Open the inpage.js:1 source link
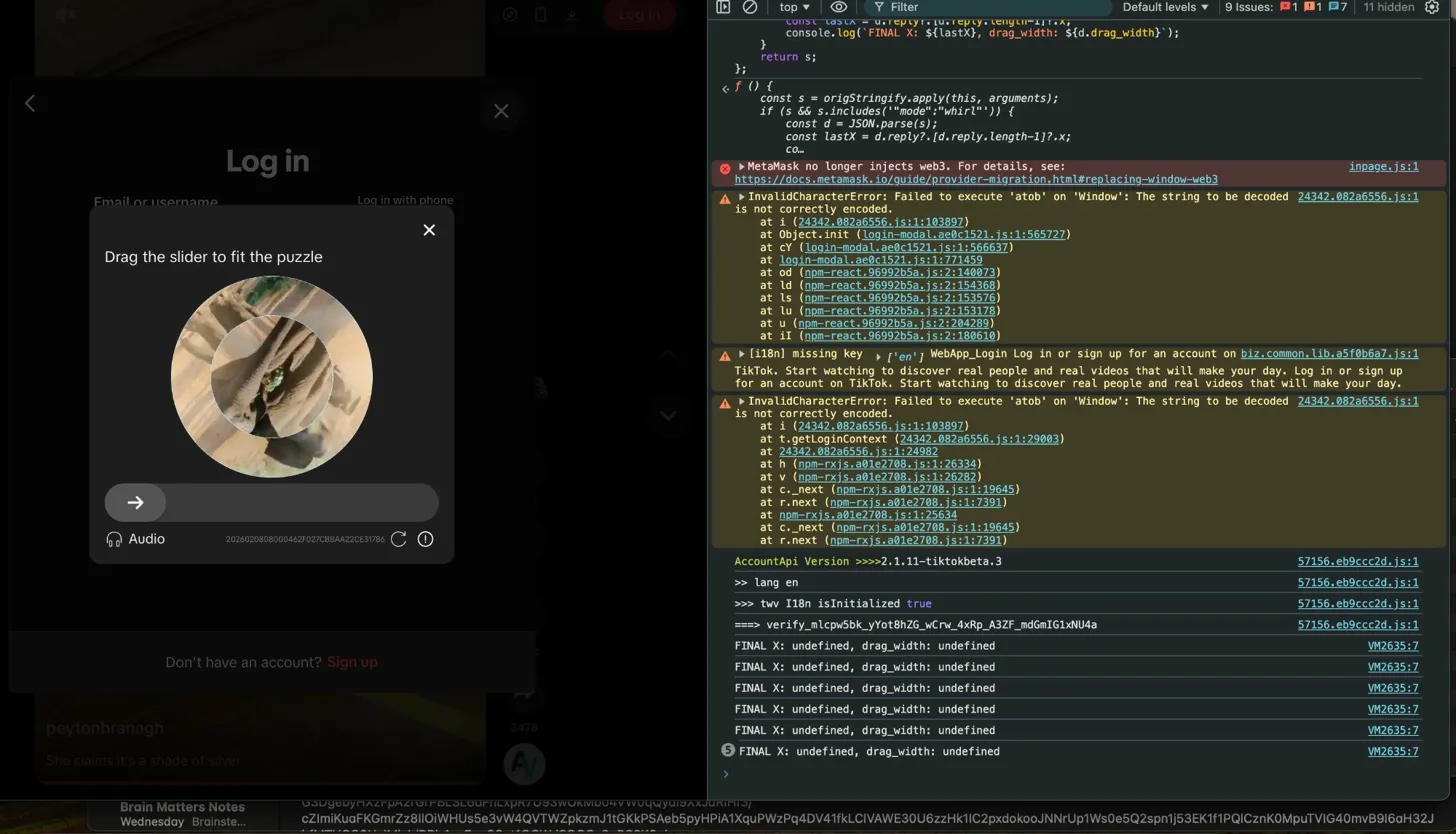This screenshot has width=1456, height=834. click(x=1383, y=166)
